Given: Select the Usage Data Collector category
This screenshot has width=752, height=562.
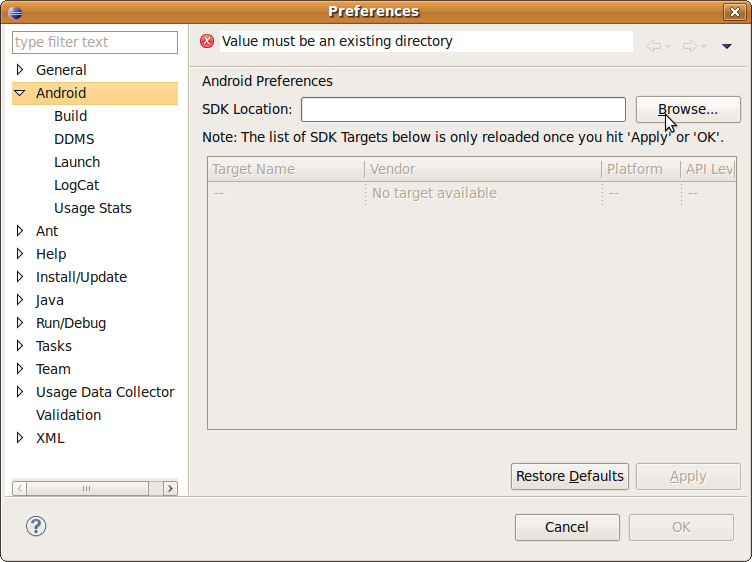Looking at the screenshot, I should (105, 392).
